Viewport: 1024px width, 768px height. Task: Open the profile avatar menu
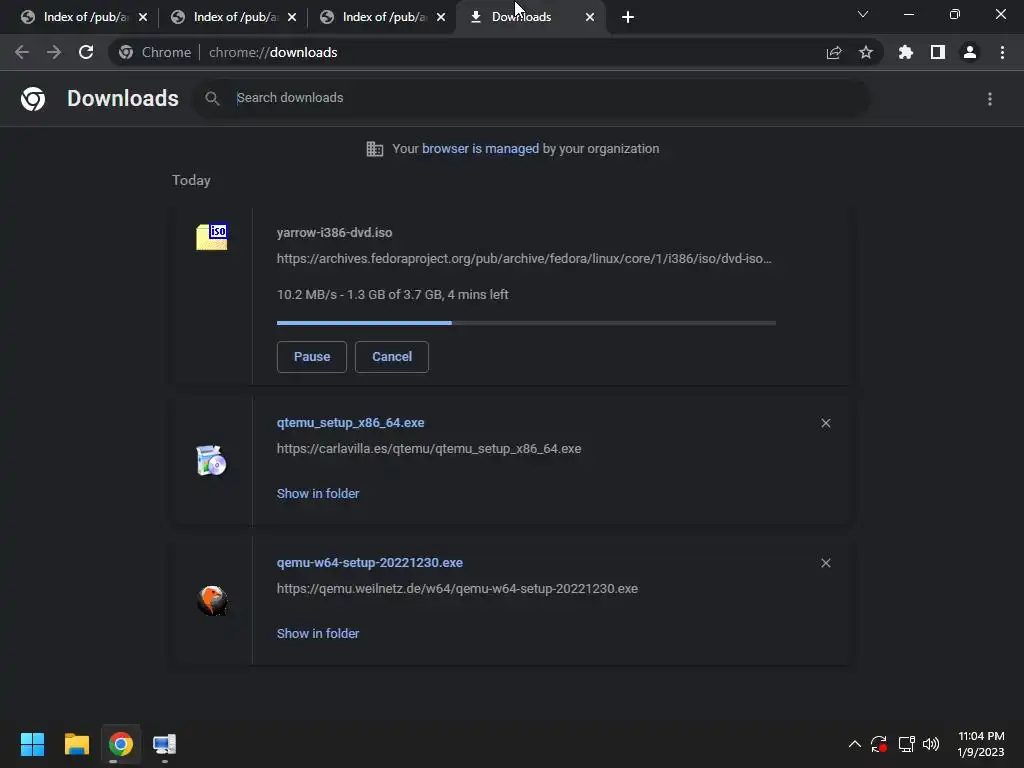970,52
